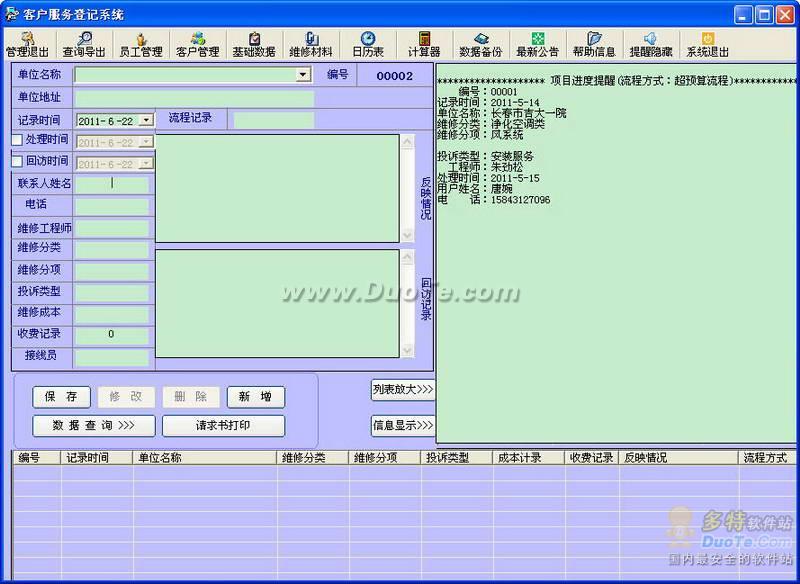This screenshot has height=584, width=800.
Task: Expand the 单位名称 combo box
Action: pos(303,75)
